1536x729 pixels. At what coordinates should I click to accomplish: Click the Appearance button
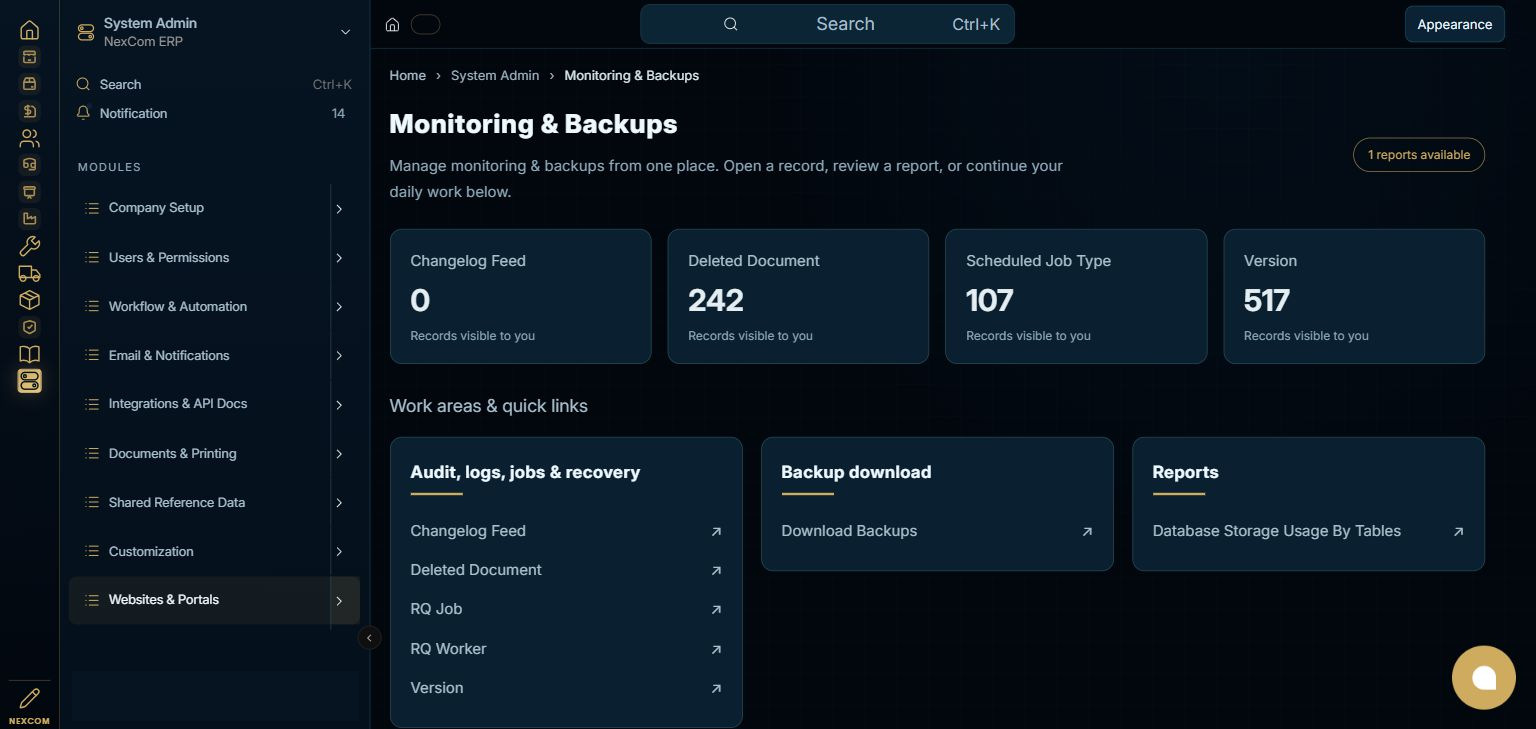[x=1454, y=25]
